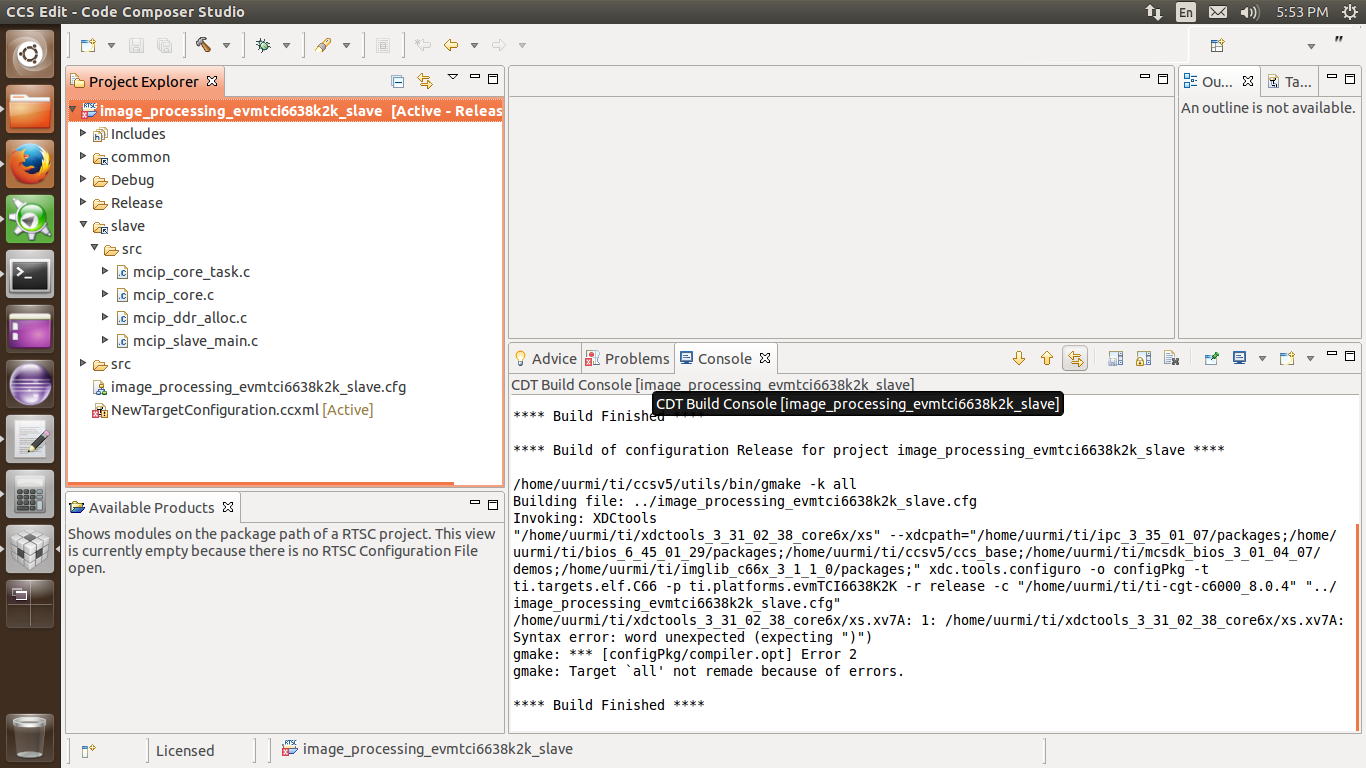Open the Target Configurations tab

pyautogui.click(x=1289, y=81)
